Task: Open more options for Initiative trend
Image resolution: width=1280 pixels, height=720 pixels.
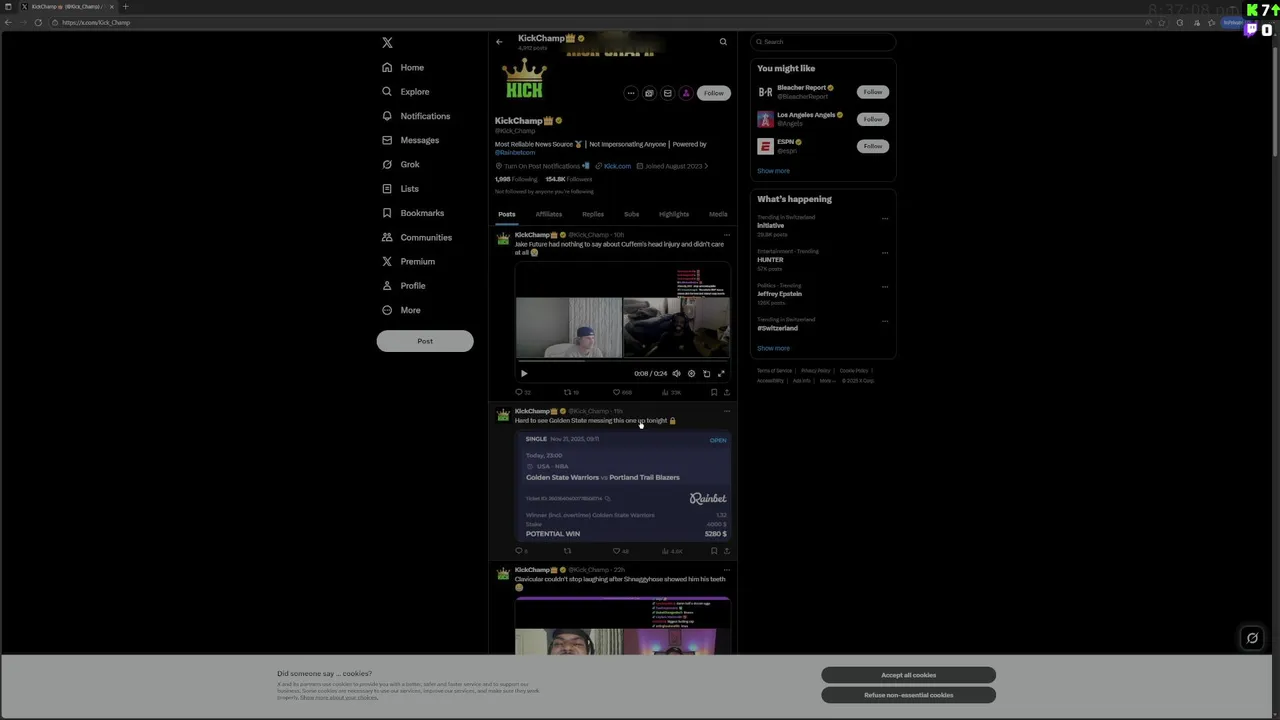Action: [x=885, y=219]
